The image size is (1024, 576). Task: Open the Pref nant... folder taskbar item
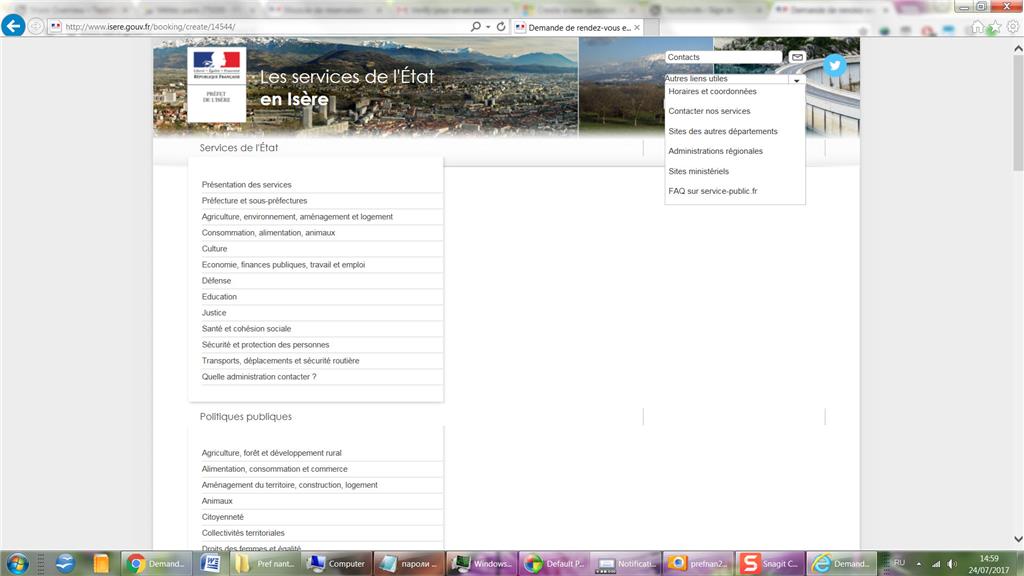click(x=265, y=564)
